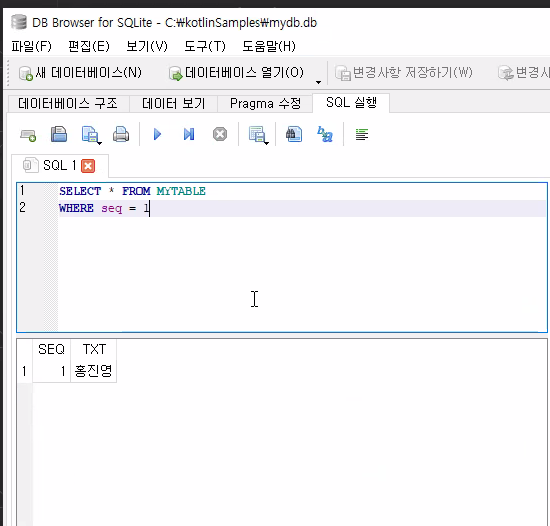Screen dimensions: 550x526
Task: Switch to 데이터 보기 tab
Action: click(x=174, y=103)
